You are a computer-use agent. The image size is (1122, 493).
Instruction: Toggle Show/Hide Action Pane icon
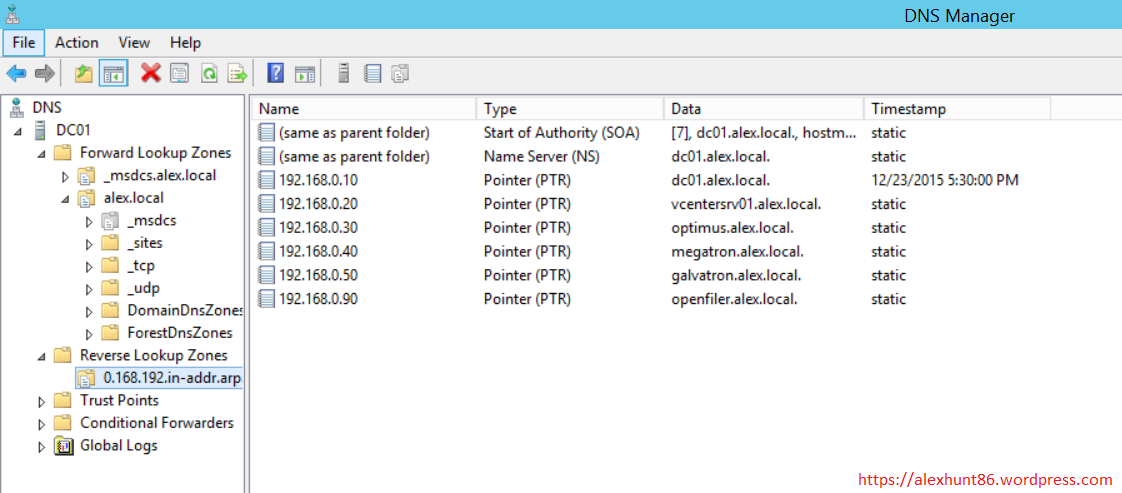tap(306, 73)
